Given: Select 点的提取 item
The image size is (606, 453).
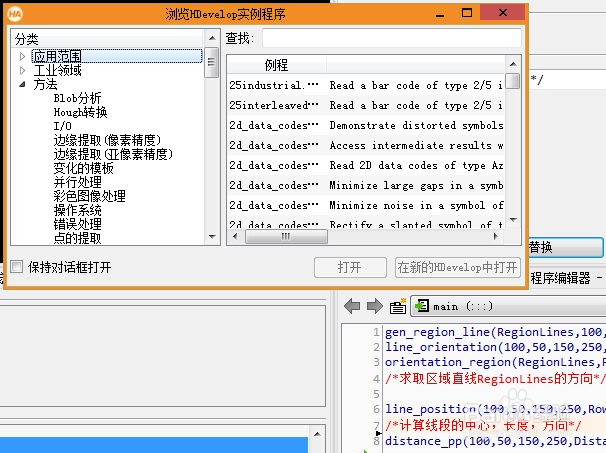Looking at the screenshot, I should click(x=78, y=238).
